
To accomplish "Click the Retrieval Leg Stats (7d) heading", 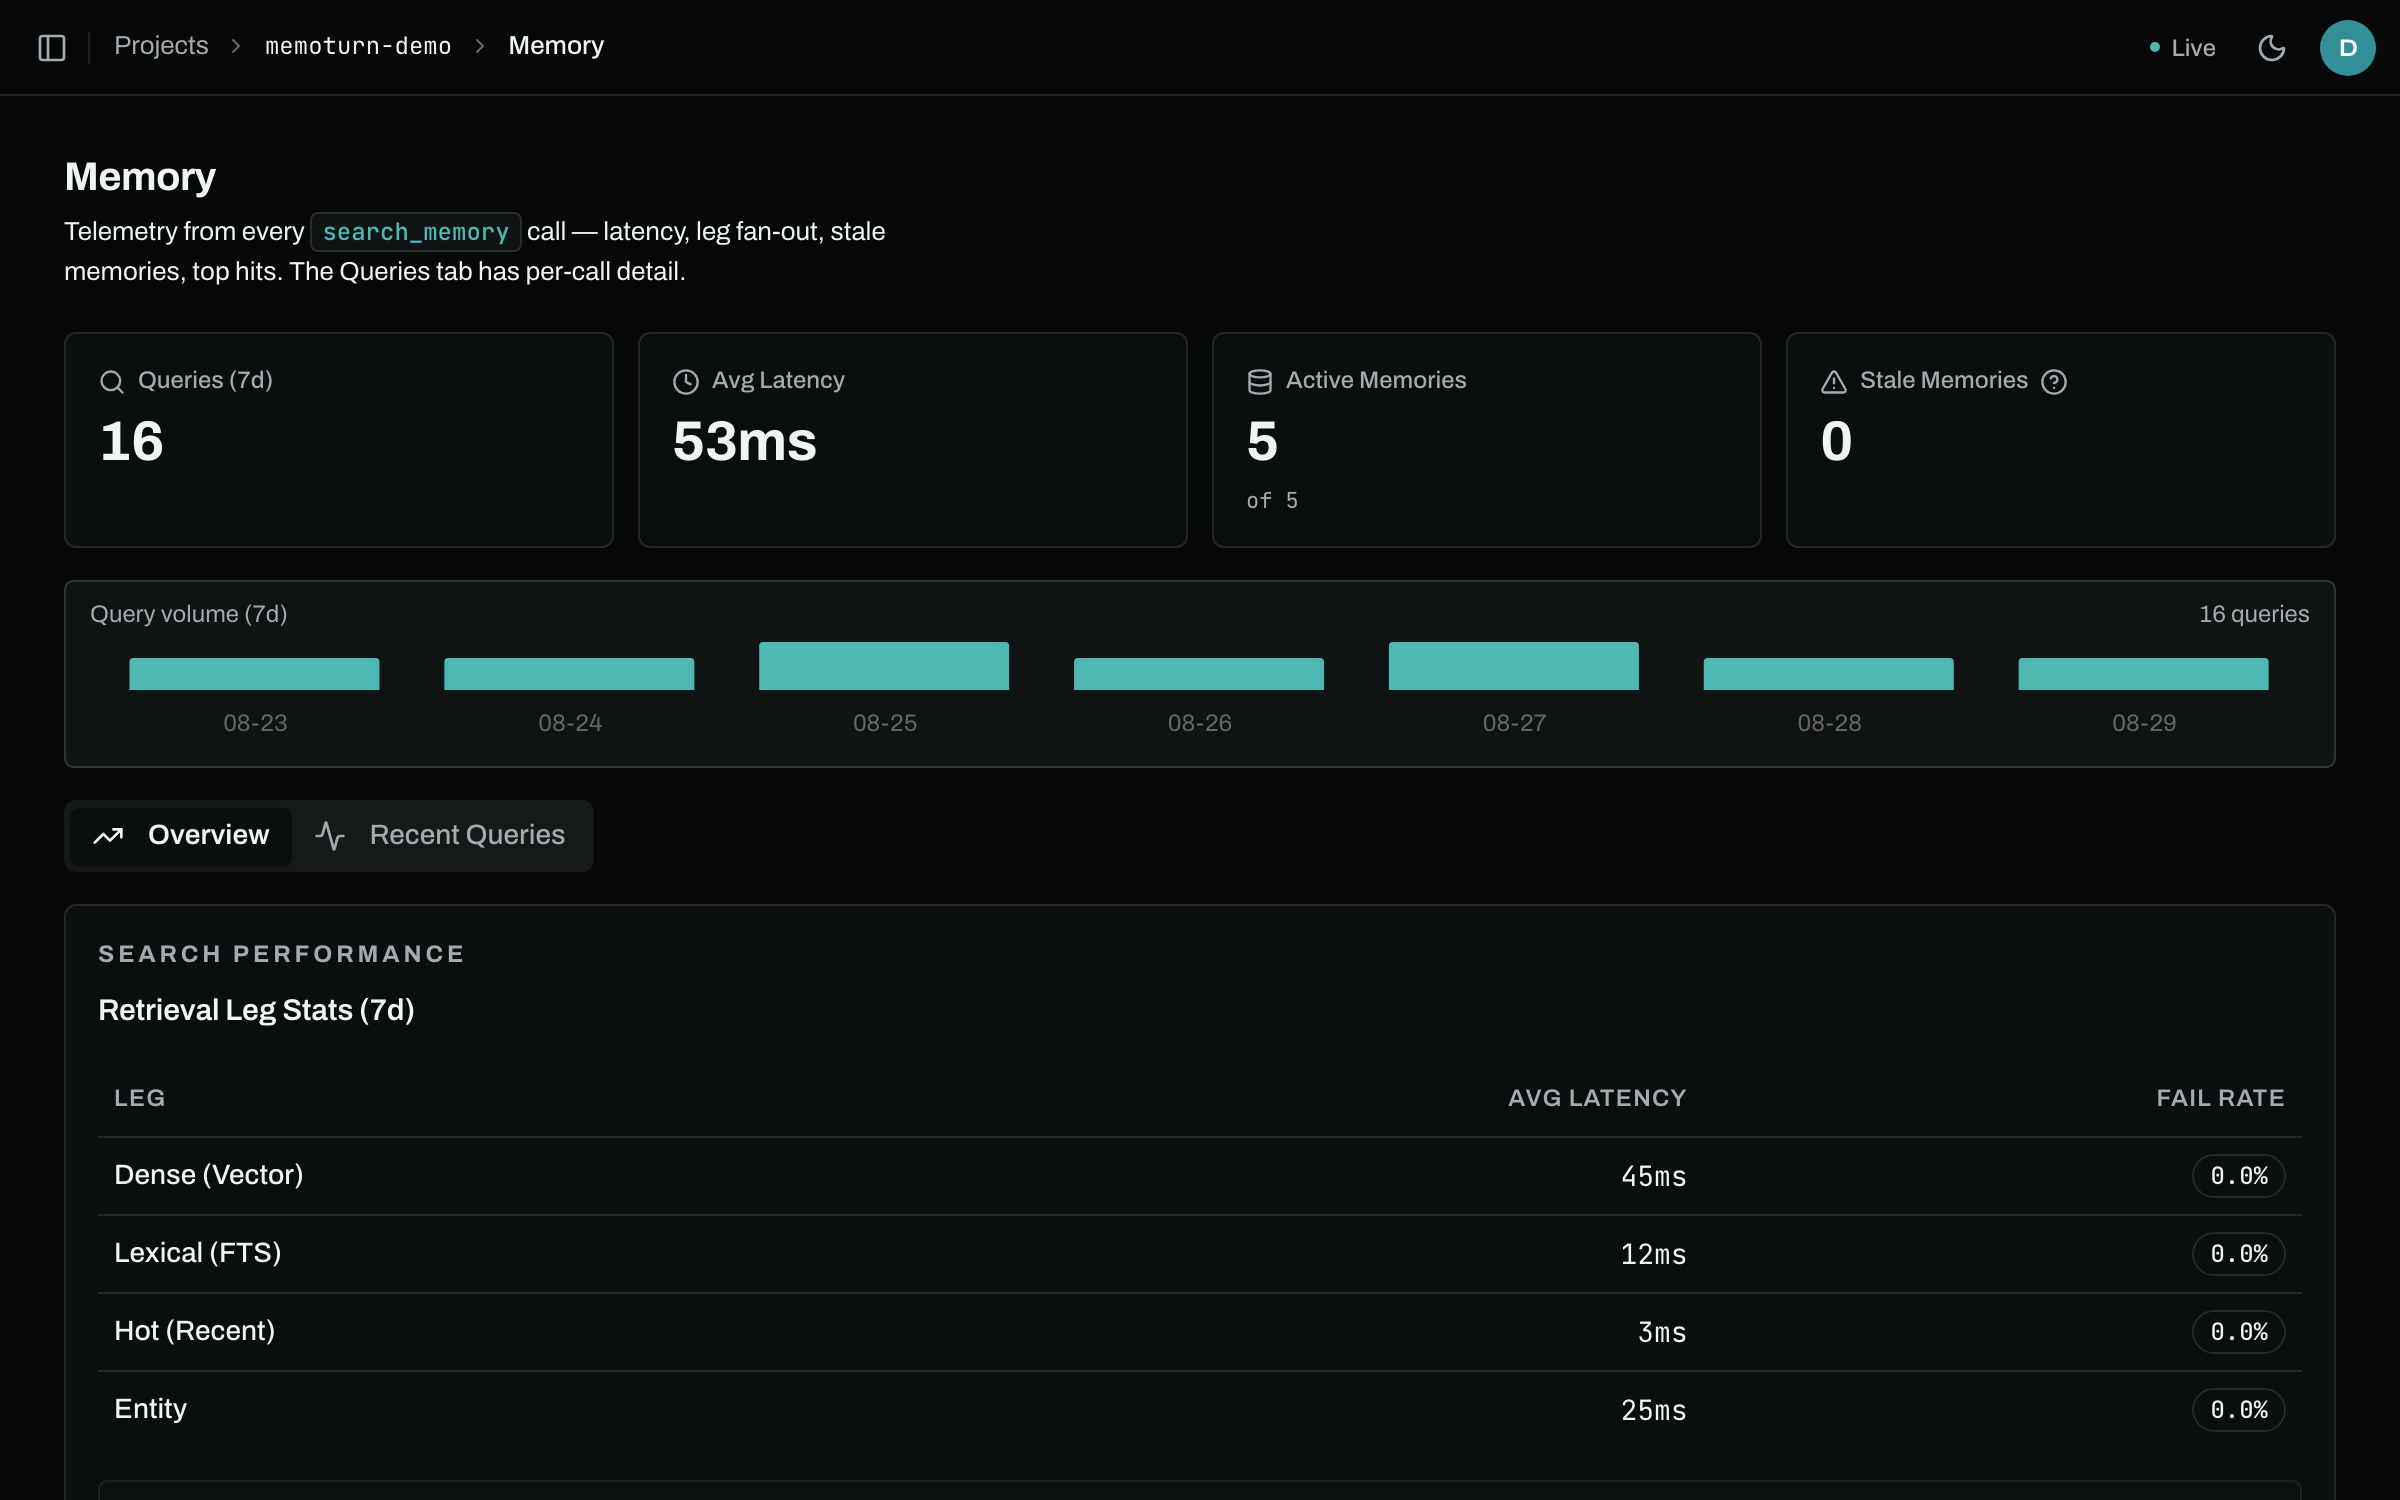I will click(256, 1010).
